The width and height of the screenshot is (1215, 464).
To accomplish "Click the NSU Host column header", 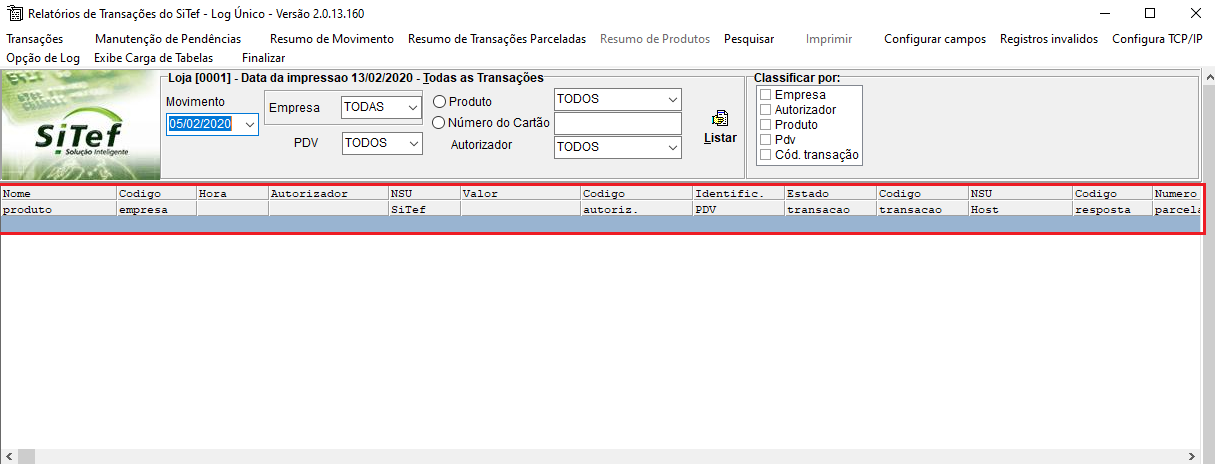I will 1021,202.
